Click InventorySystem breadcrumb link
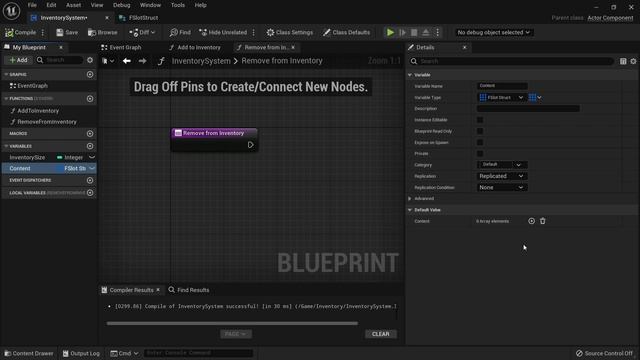The image size is (640, 360). 201,61
